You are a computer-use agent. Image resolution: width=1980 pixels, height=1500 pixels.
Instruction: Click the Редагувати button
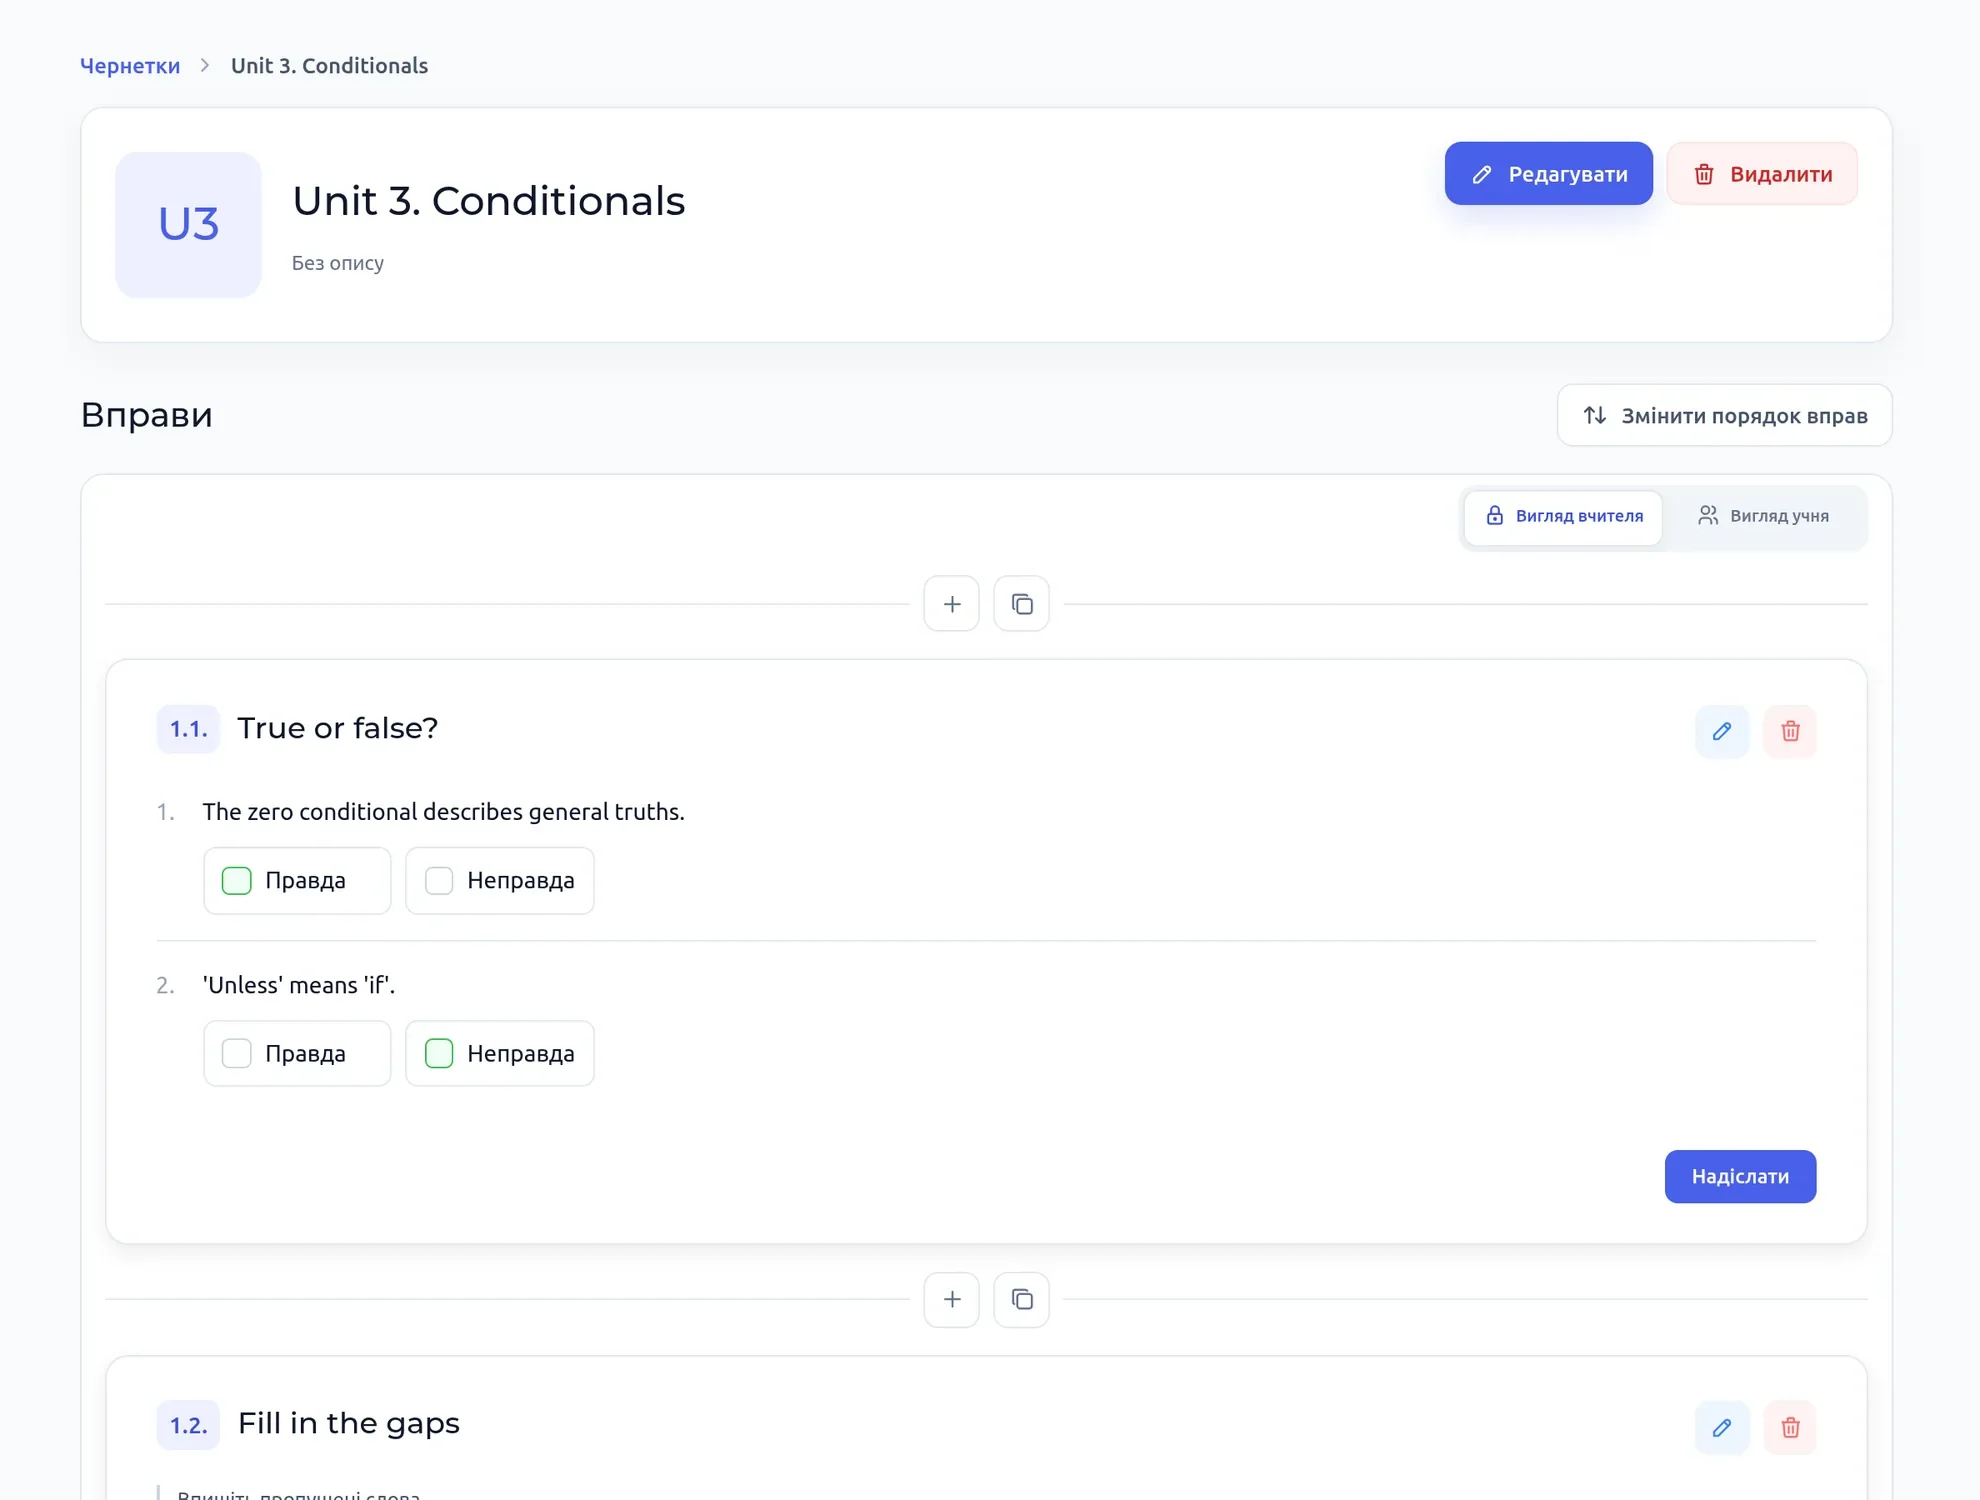(x=1548, y=174)
